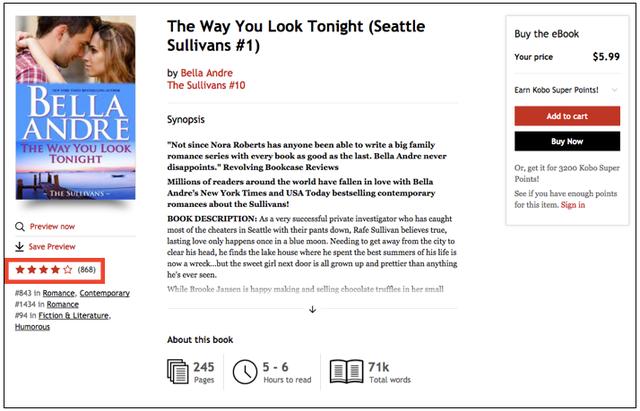Open the Contemporary category link
The width and height of the screenshot is (640, 411).
pyautogui.click(x=104, y=293)
